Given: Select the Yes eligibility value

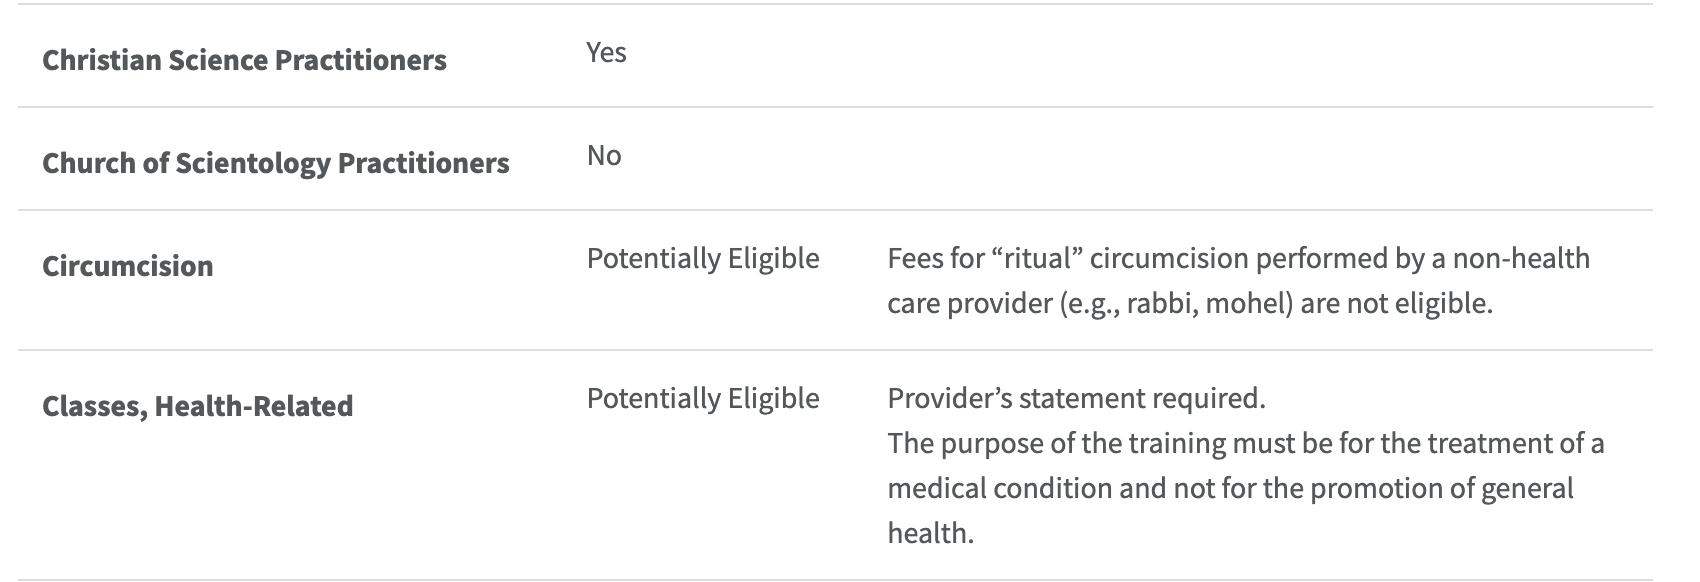Looking at the screenshot, I should click(606, 52).
